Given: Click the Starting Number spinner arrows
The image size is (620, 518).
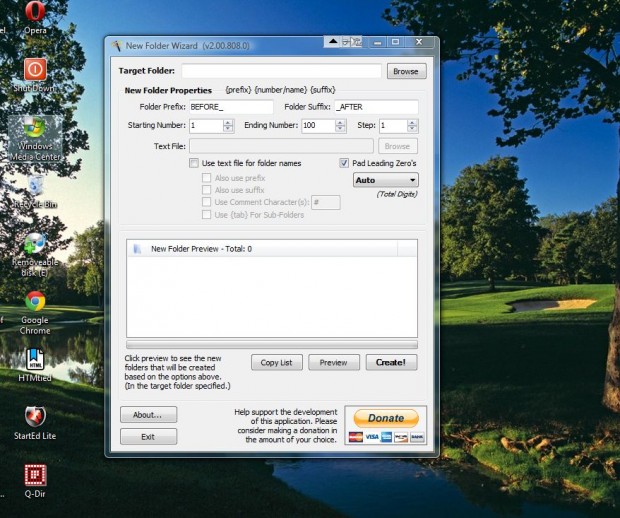Looking at the screenshot, I should coord(228,126).
